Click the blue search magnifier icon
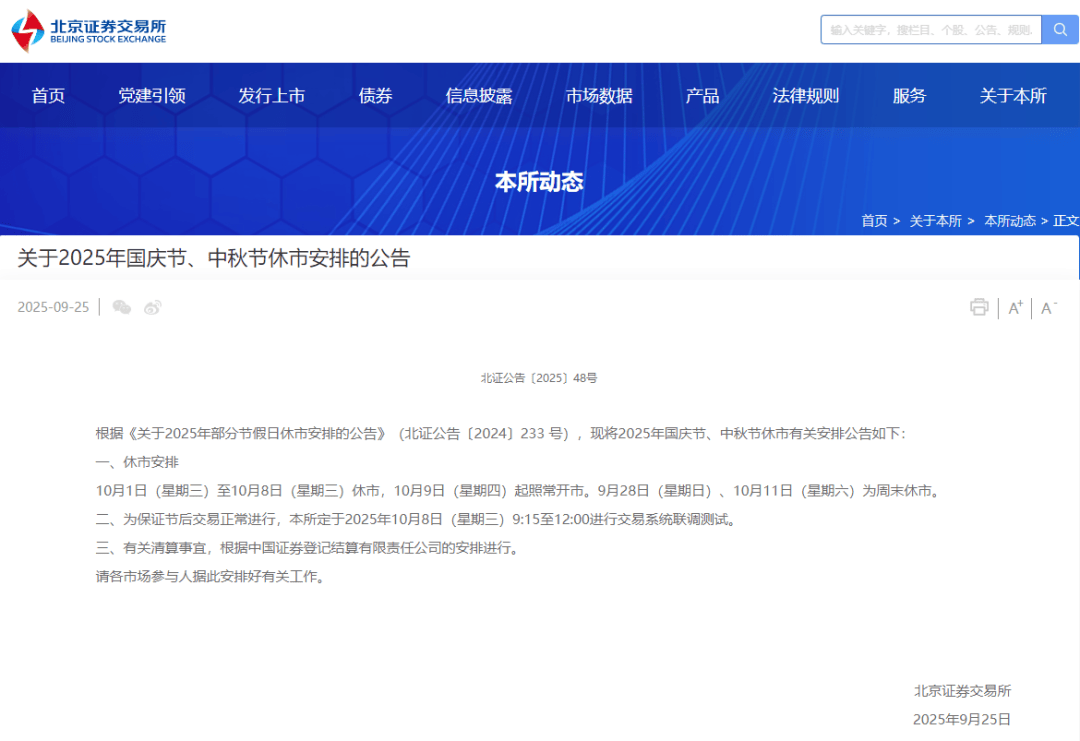The height and width of the screenshot is (741, 1080). pos(1059,30)
